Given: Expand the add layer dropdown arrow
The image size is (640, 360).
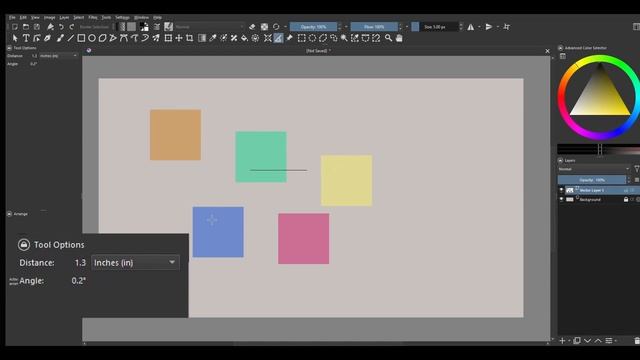Looking at the screenshot, I should (x=569, y=340).
